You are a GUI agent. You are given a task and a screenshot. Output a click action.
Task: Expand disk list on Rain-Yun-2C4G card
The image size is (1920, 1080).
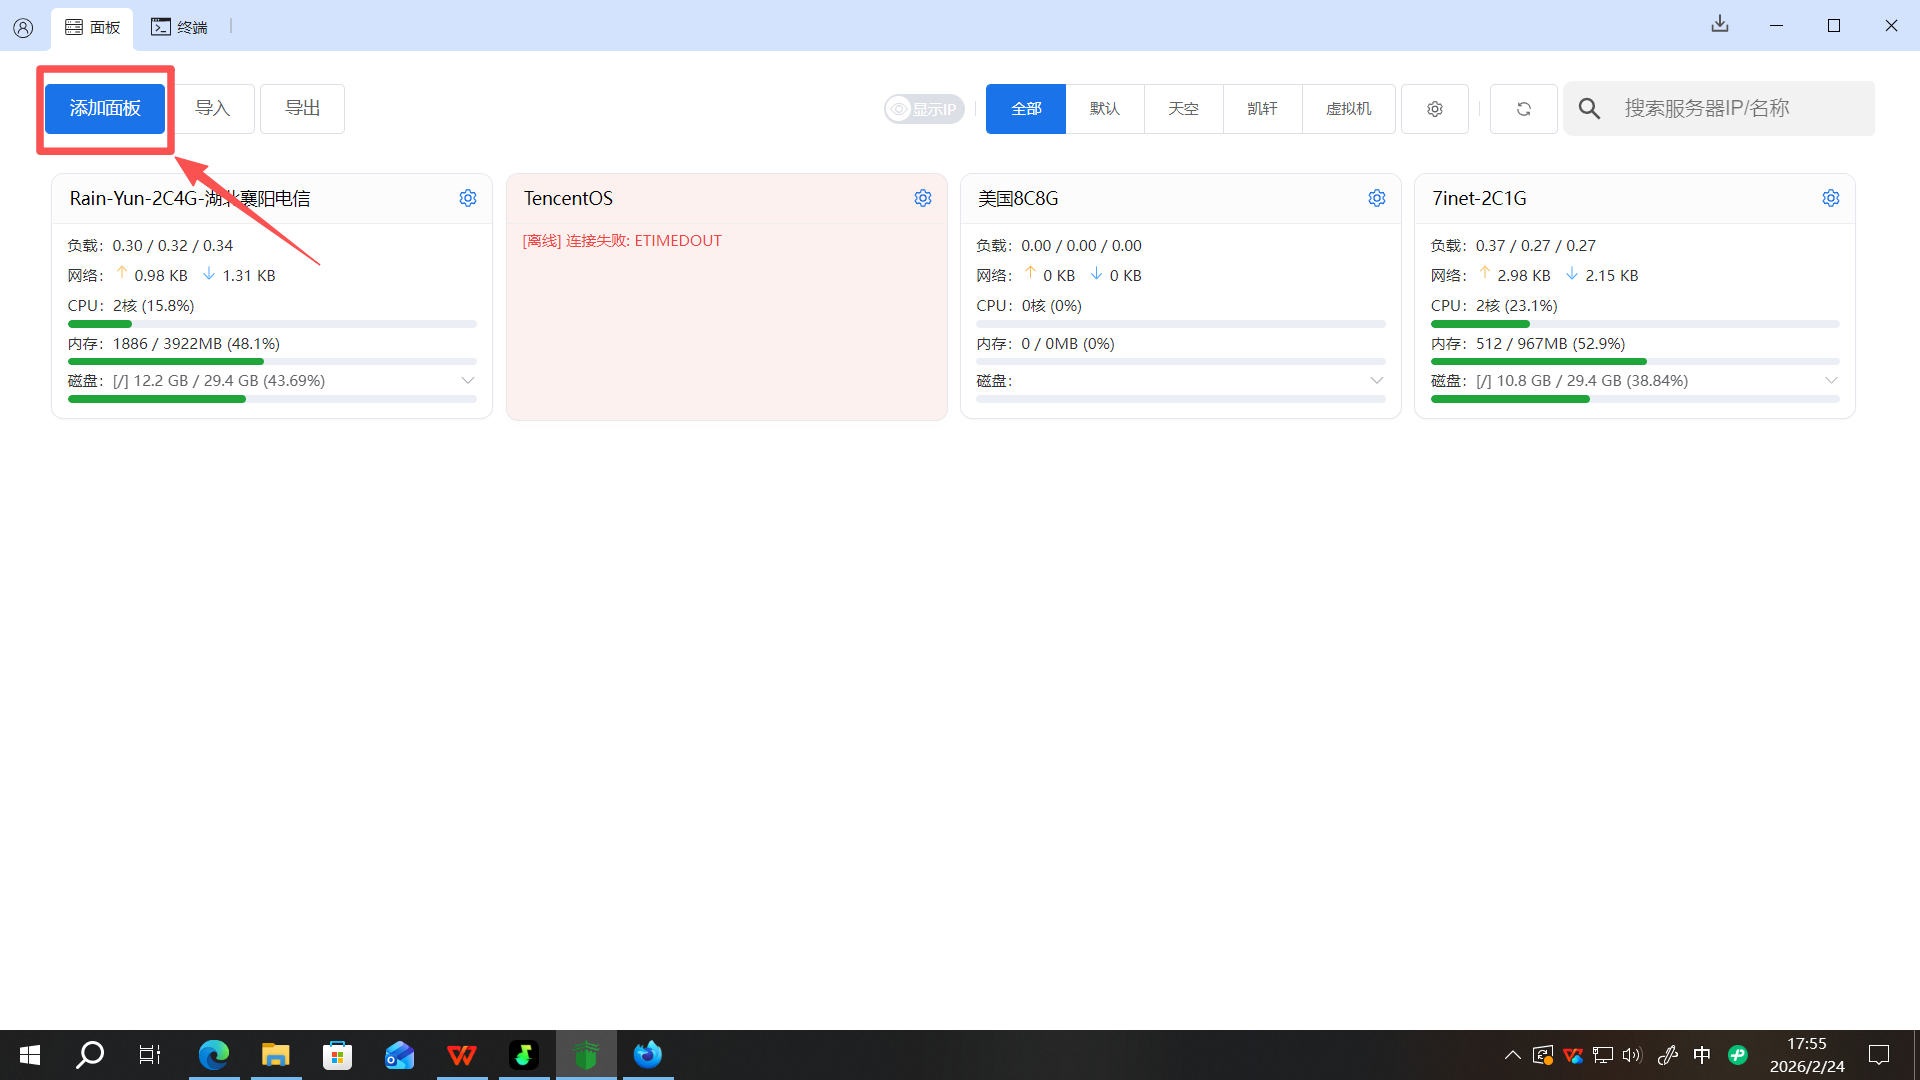[467, 381]
